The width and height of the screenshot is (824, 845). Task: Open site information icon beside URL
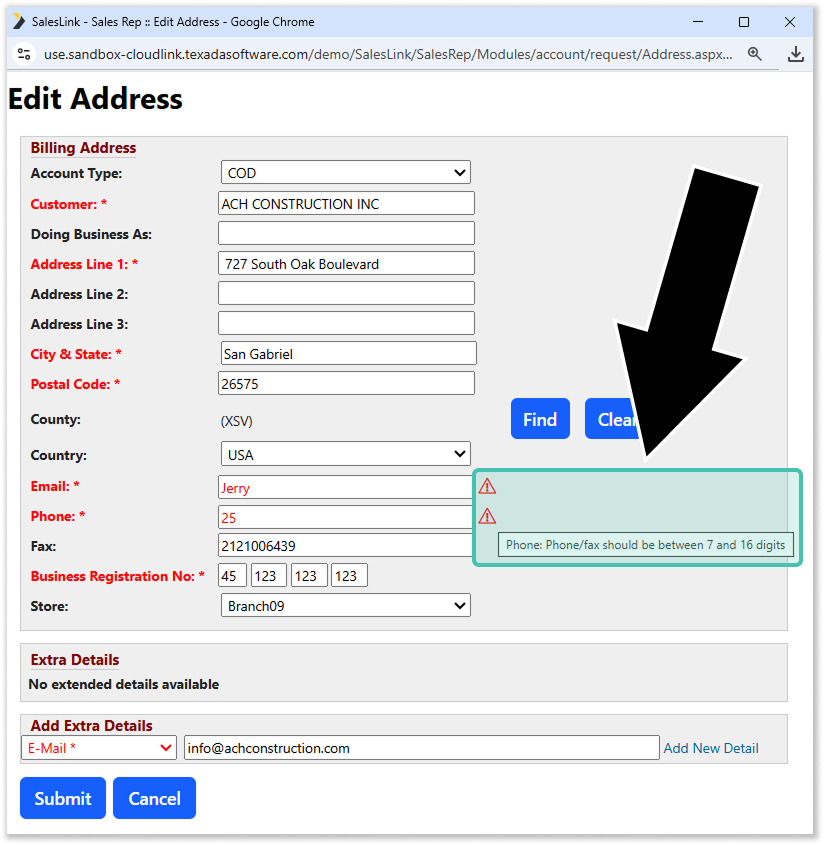tap(25, 54)
